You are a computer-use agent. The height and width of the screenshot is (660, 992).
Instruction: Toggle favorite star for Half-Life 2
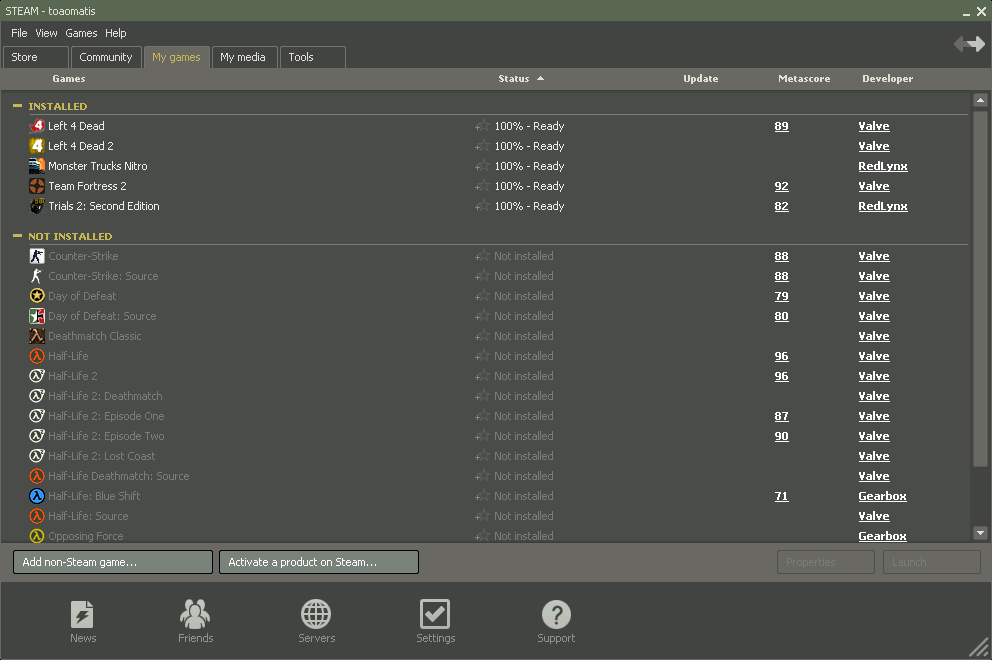[482, 376]
